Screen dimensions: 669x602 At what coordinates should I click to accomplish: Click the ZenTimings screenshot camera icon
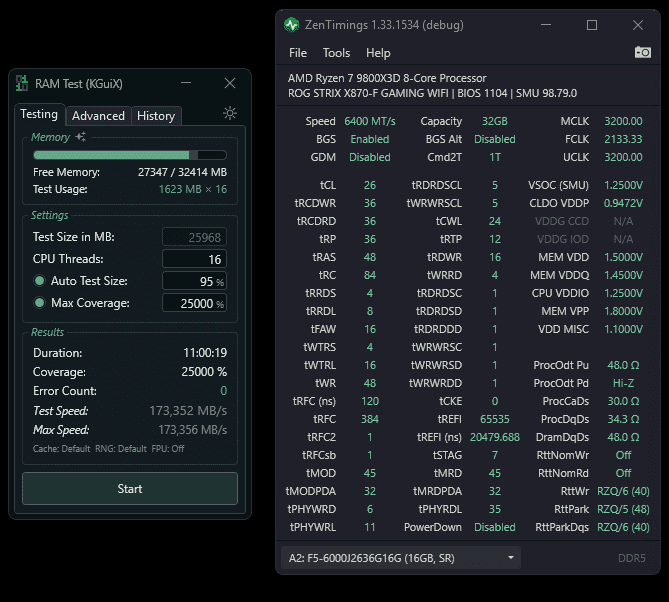click(643, 52)
